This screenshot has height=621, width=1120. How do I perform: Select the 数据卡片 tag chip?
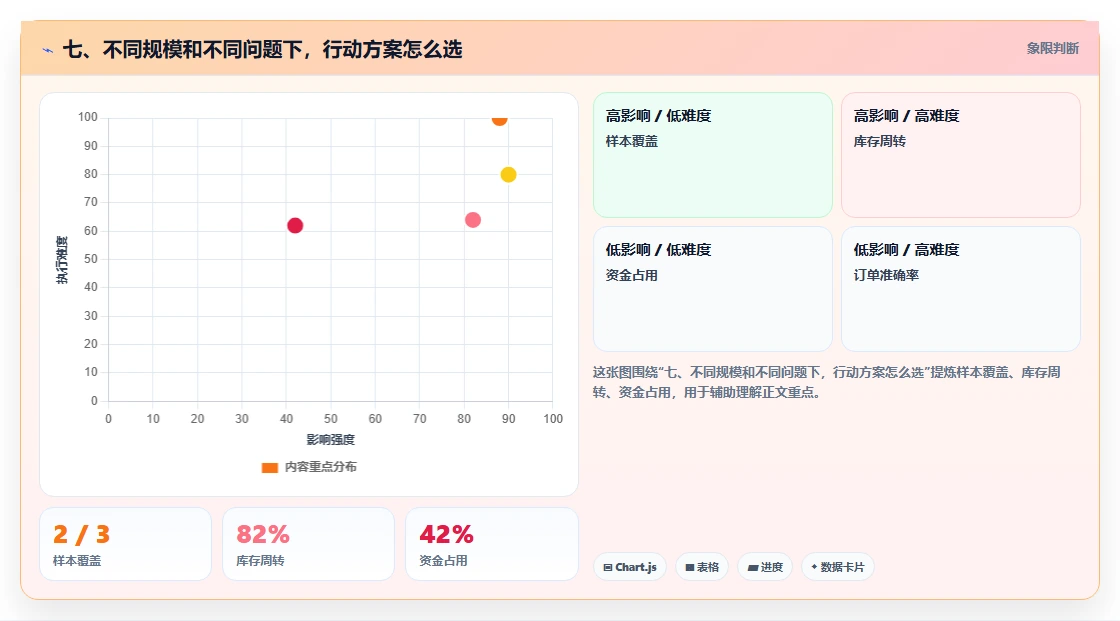[838, 567]
